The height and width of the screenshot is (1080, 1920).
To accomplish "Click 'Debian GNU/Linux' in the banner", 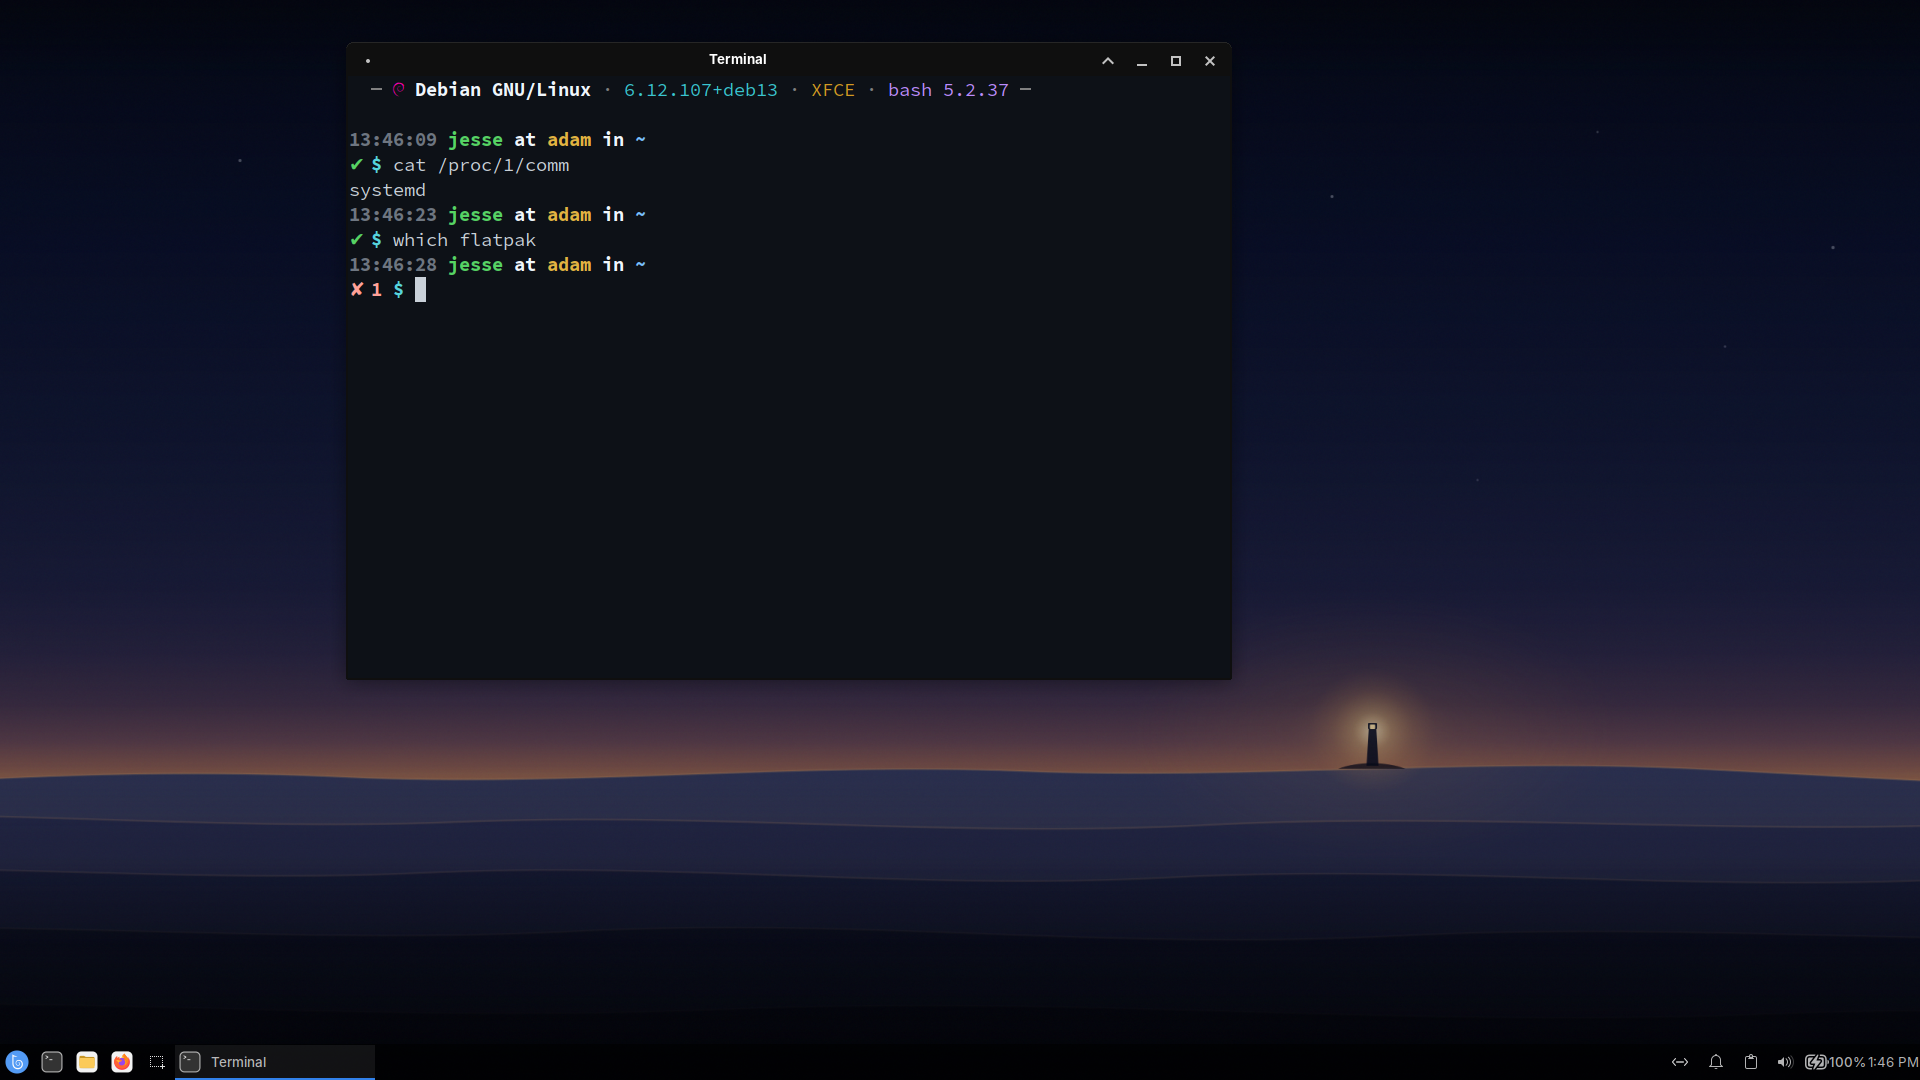I will tap(503, 90).
